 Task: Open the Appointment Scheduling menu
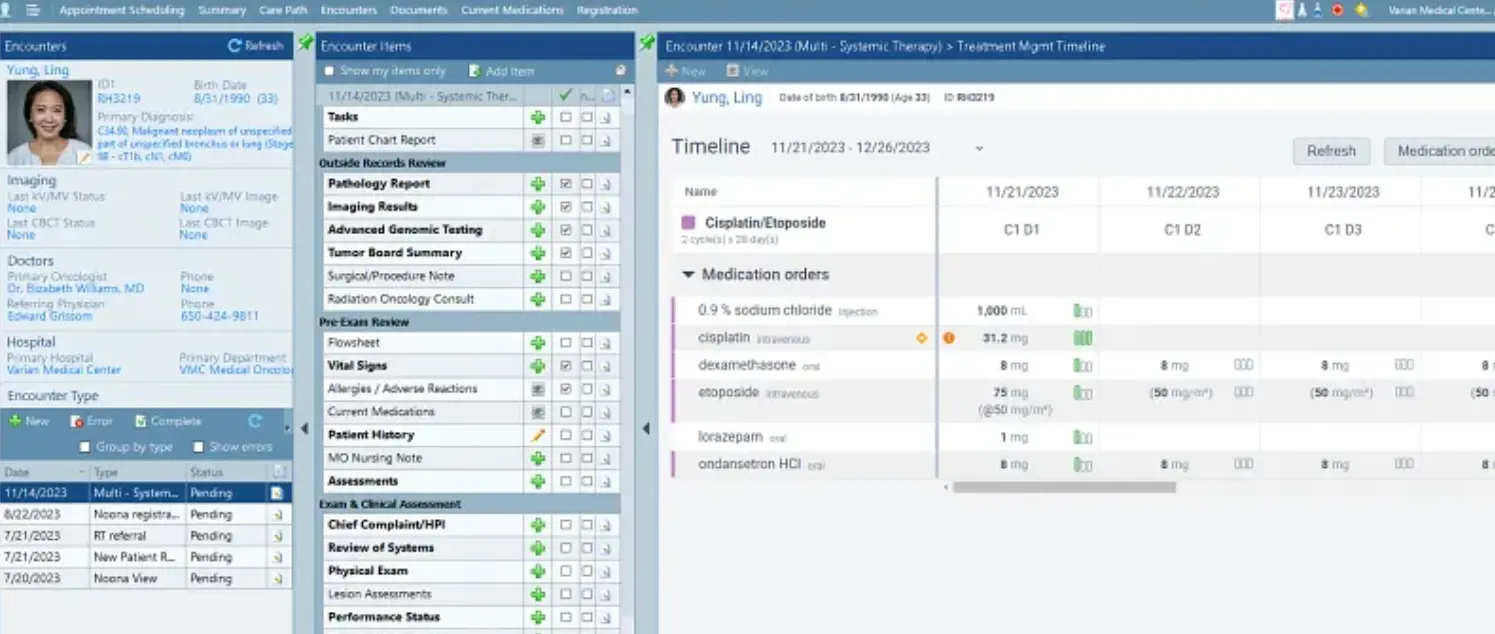(x=121, y=10)
